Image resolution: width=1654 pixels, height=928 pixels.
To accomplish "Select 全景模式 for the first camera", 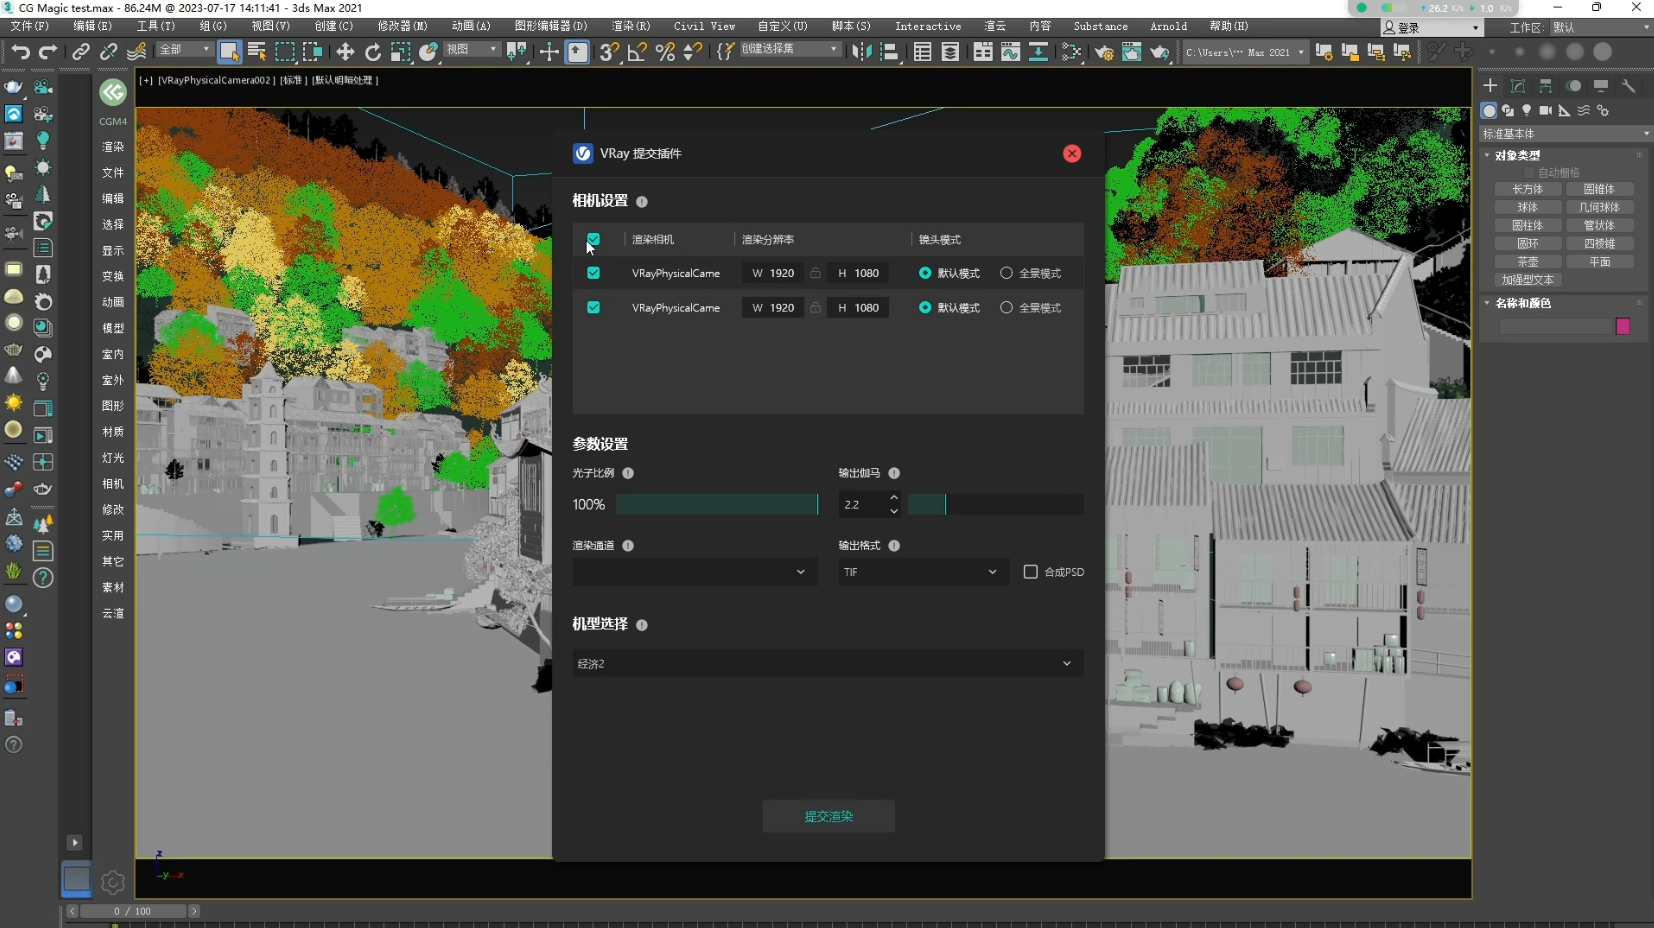I will (x=1006, y=273).
